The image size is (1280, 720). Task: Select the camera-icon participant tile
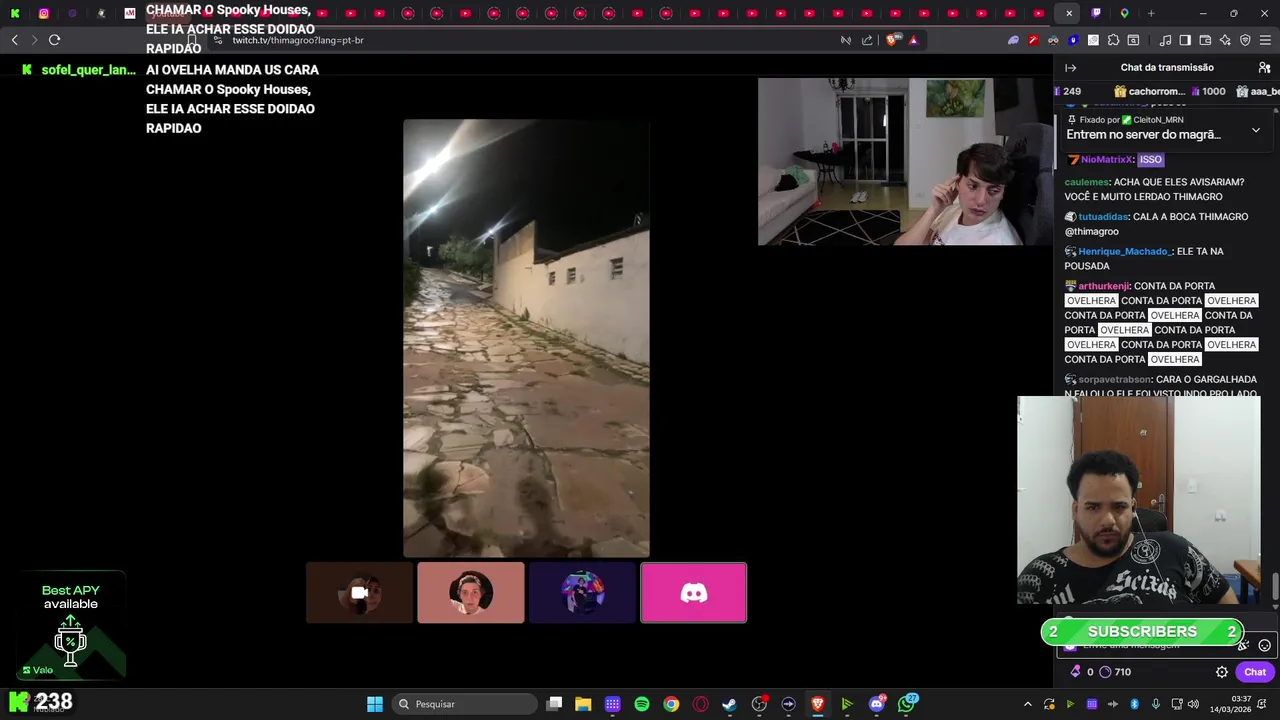click(x=359, y=593)
